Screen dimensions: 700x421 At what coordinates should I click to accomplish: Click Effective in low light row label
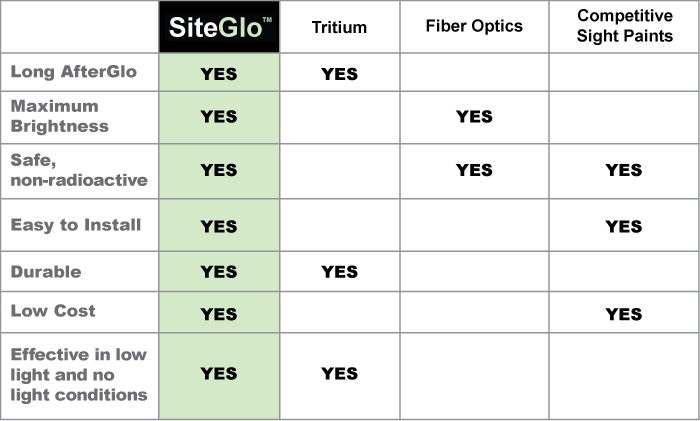point(79,375)
